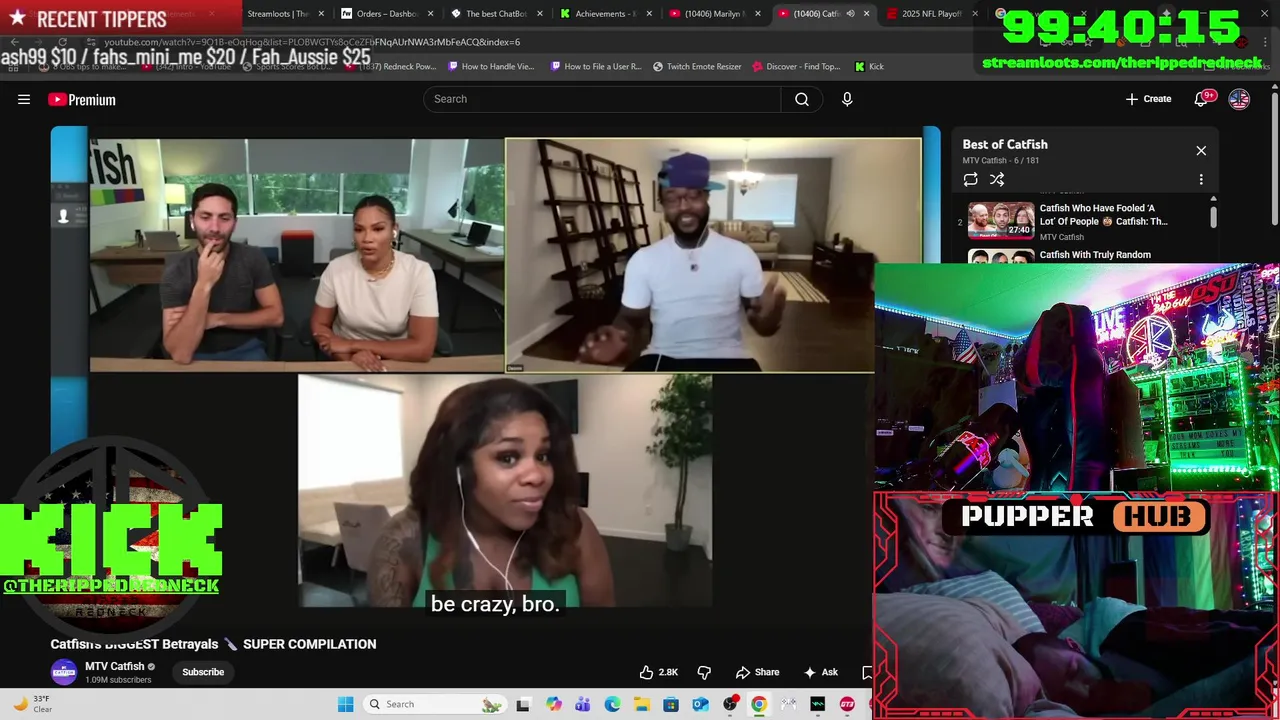Click the Ask button below the video
The image size is (1280, 720).
click(x=821, y=672)
